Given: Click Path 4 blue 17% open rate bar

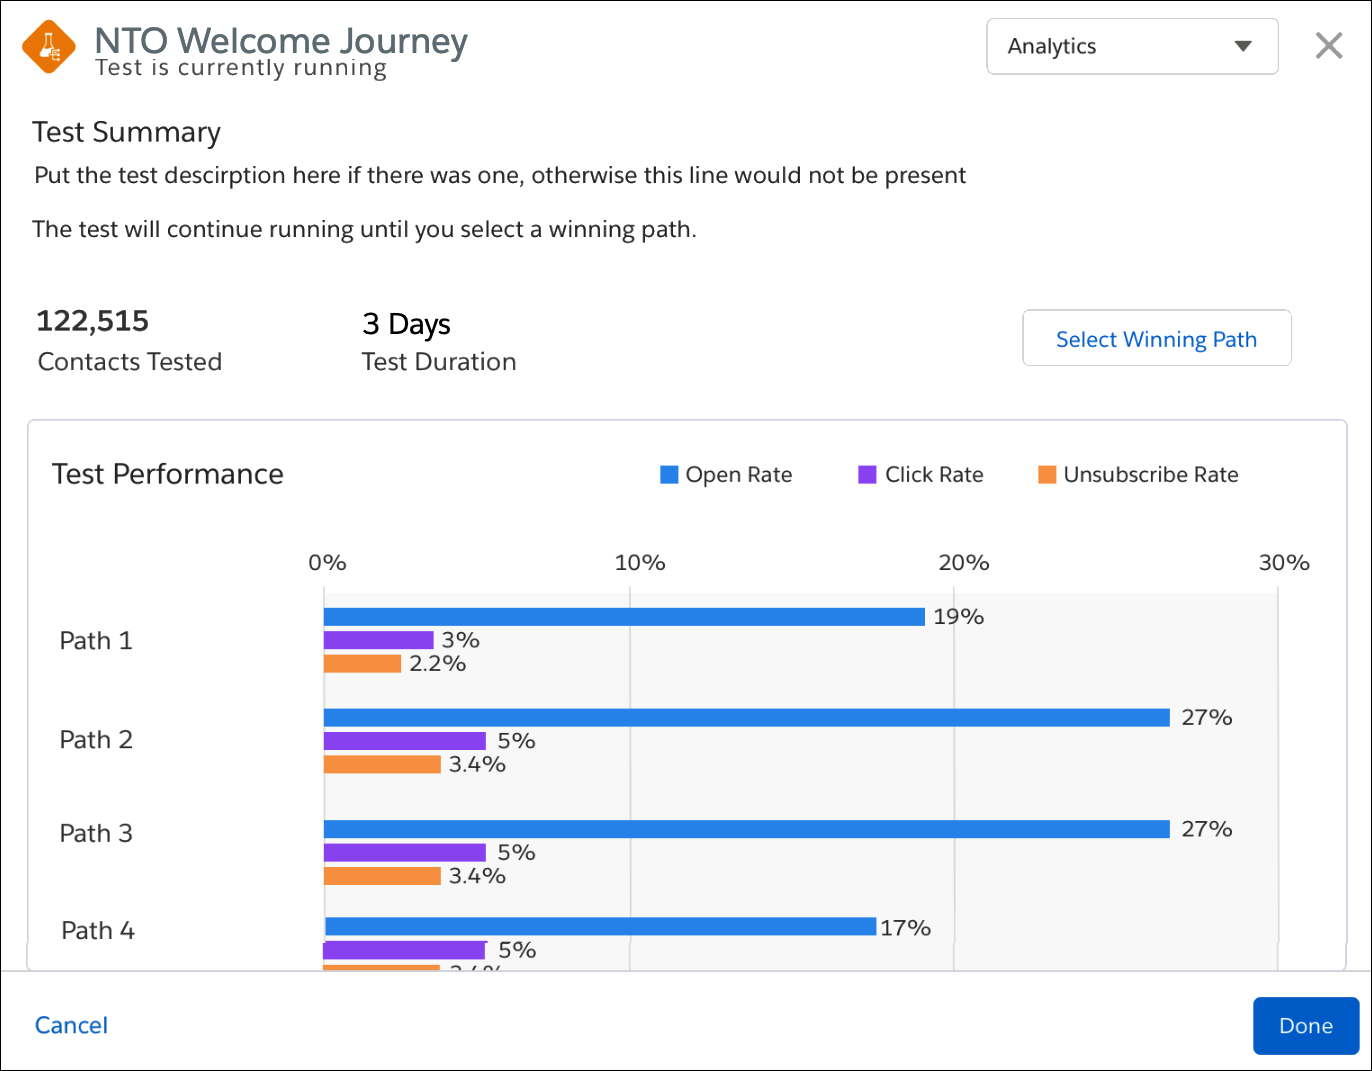Looking at the screenshot, I should pyautogui.click(x=600, y=927).
